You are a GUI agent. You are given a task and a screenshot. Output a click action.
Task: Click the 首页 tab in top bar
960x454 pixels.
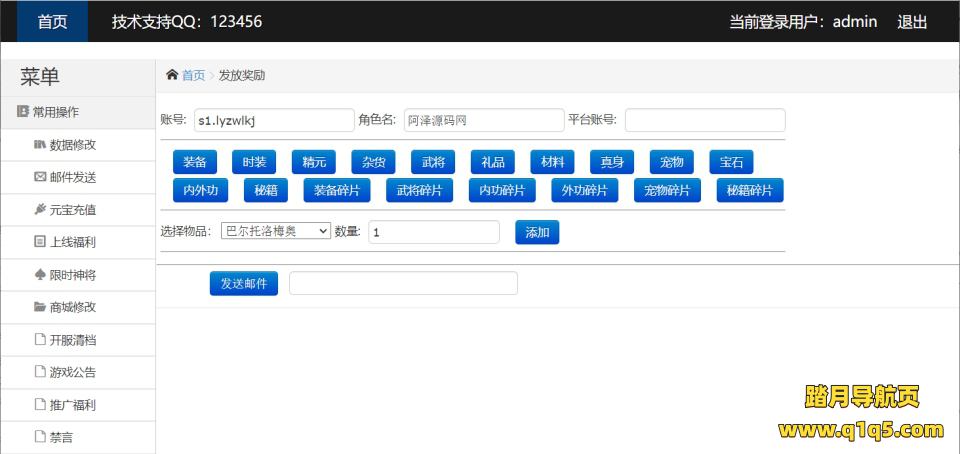point(52,21)
